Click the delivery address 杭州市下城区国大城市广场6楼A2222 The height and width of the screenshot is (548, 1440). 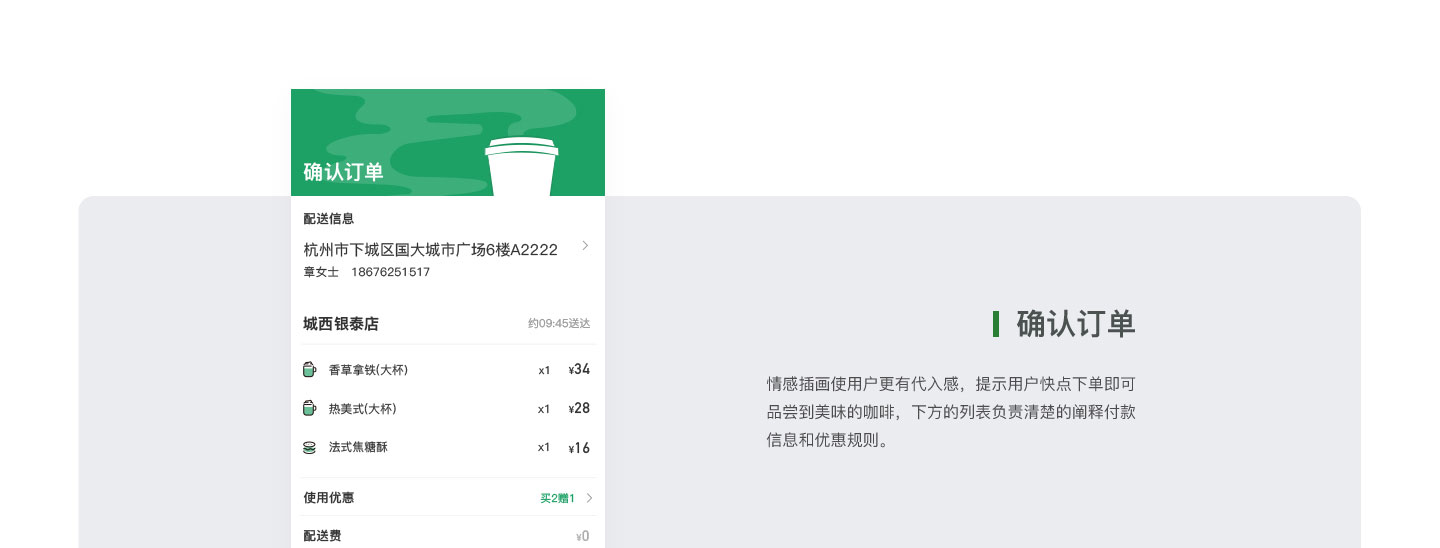(x=430, y=249)
